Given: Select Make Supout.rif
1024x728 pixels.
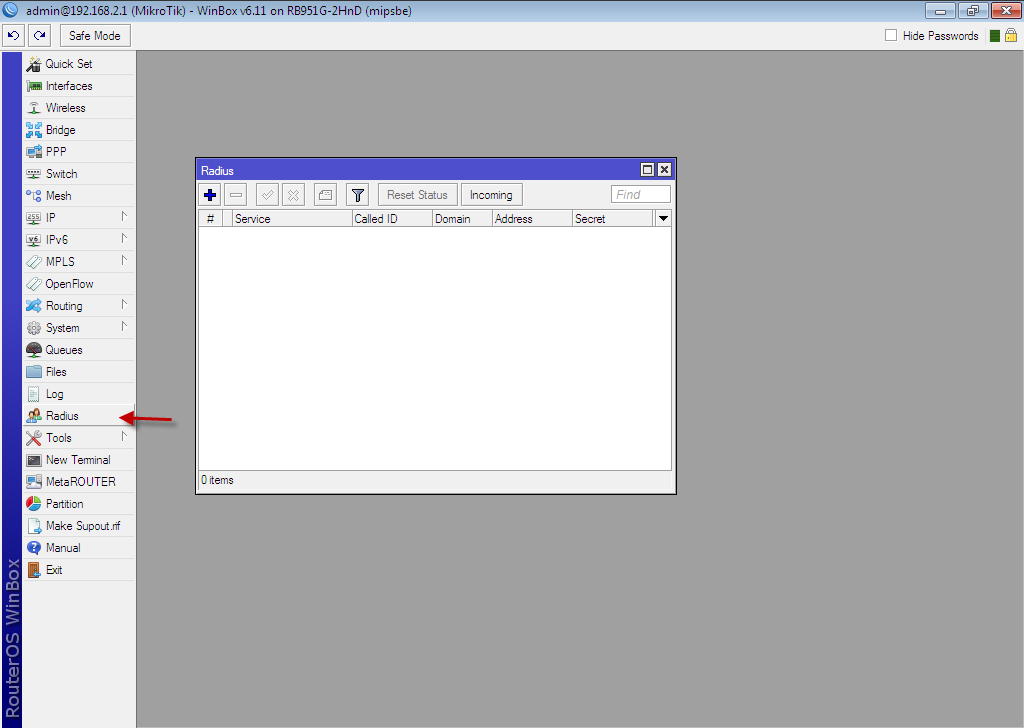Looking at the screenshot, I should pos(79,526).
